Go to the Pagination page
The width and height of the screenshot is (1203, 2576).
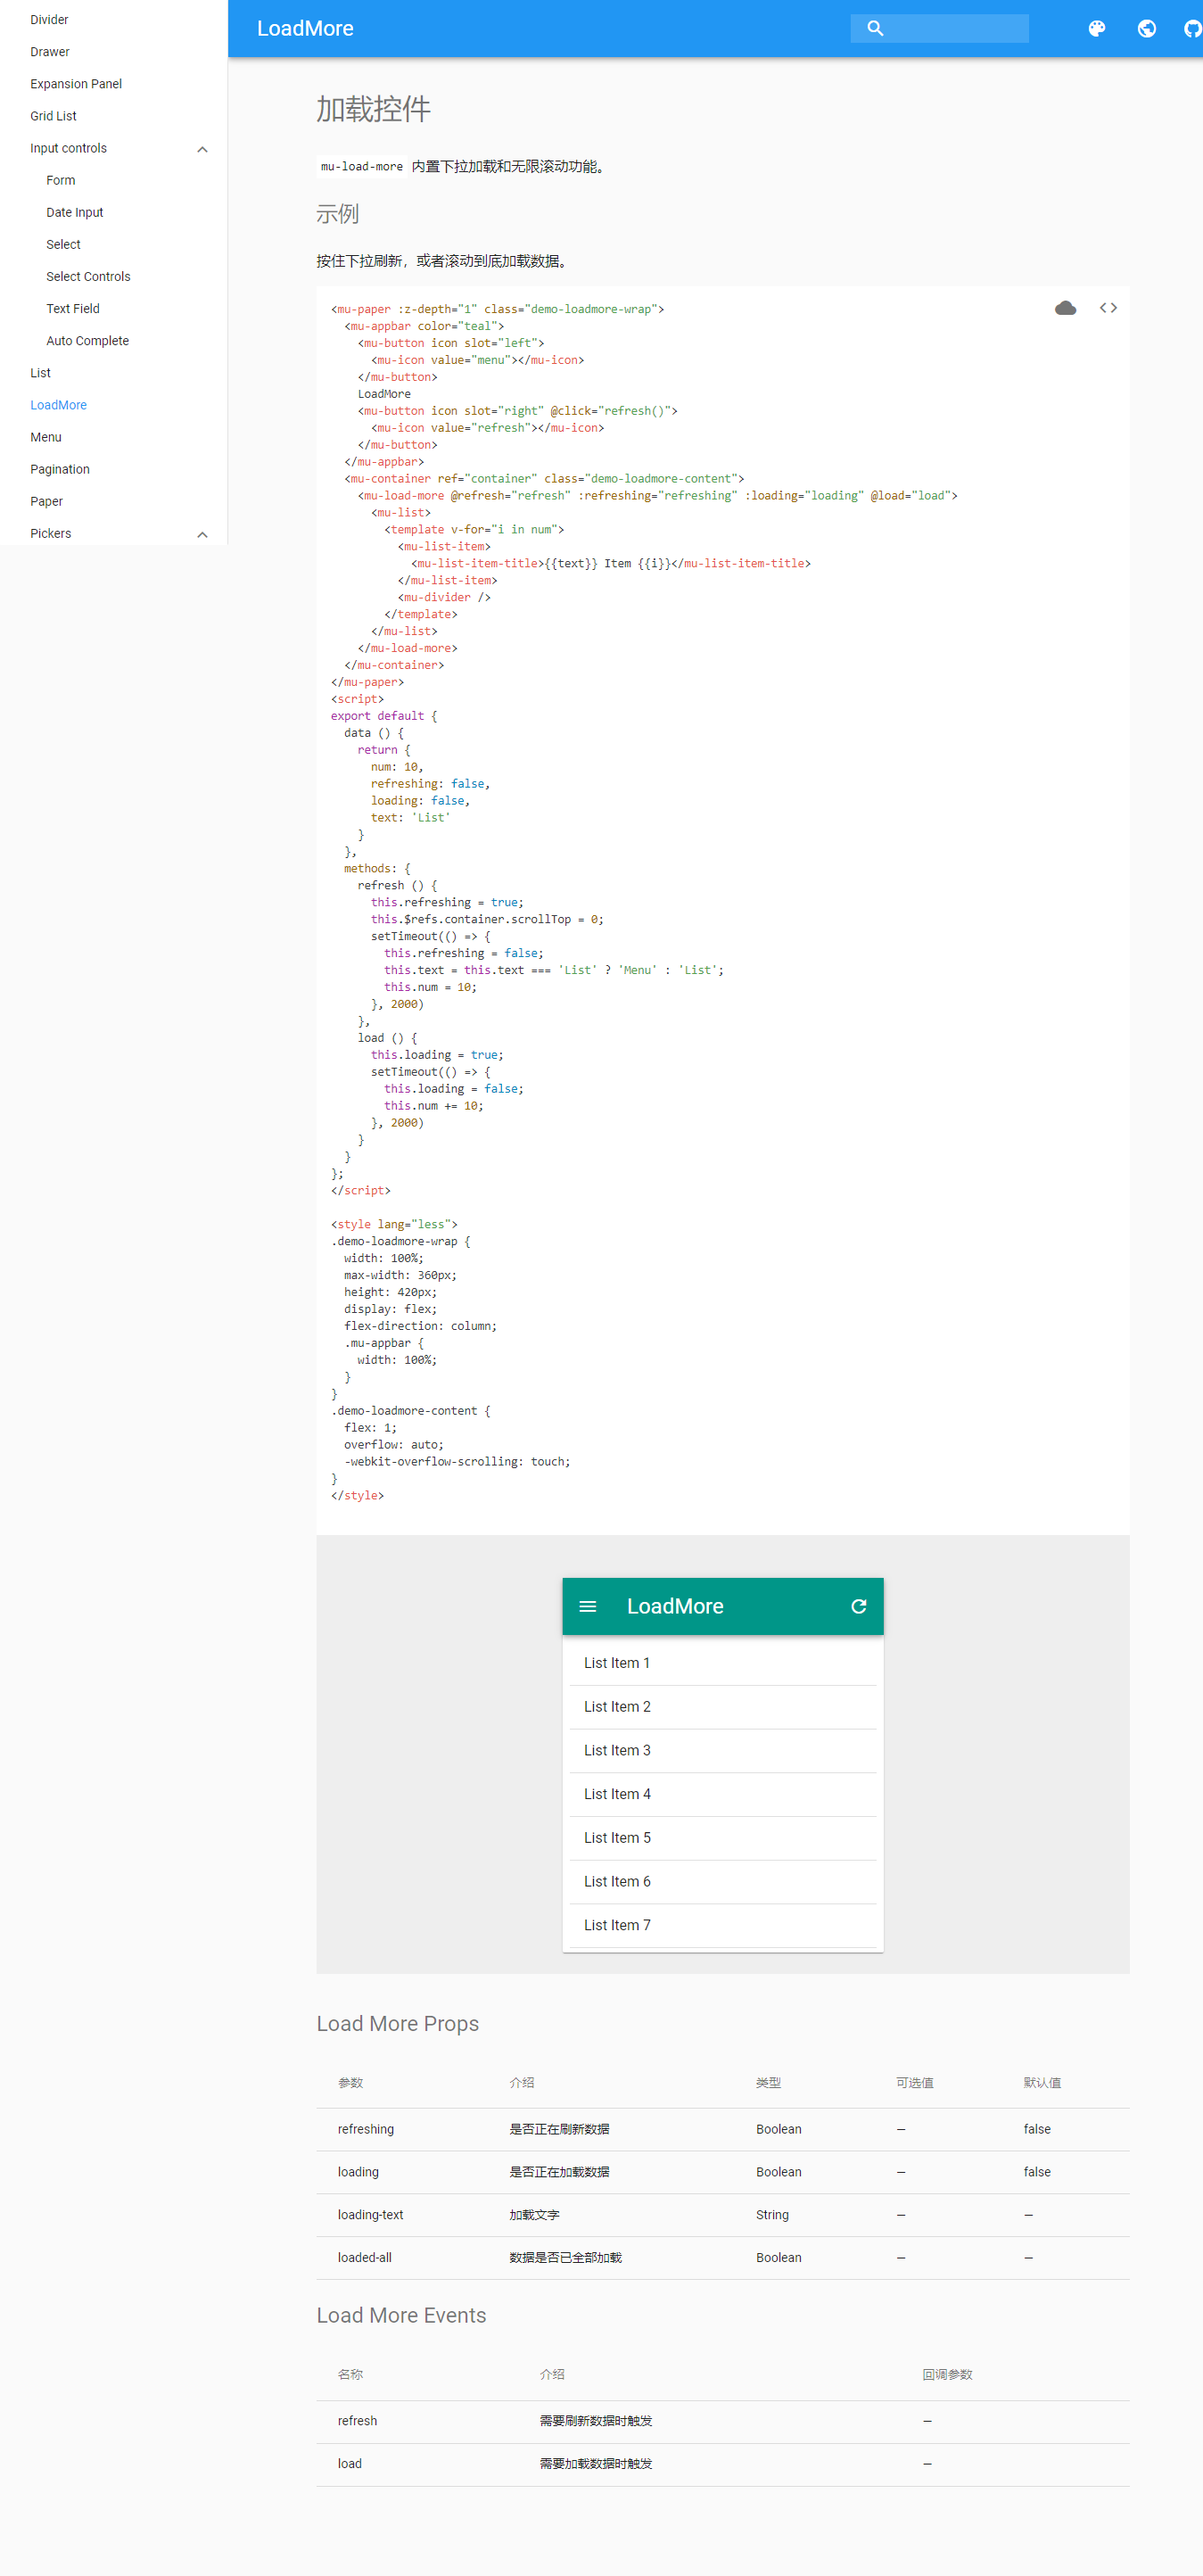(60, 469)
